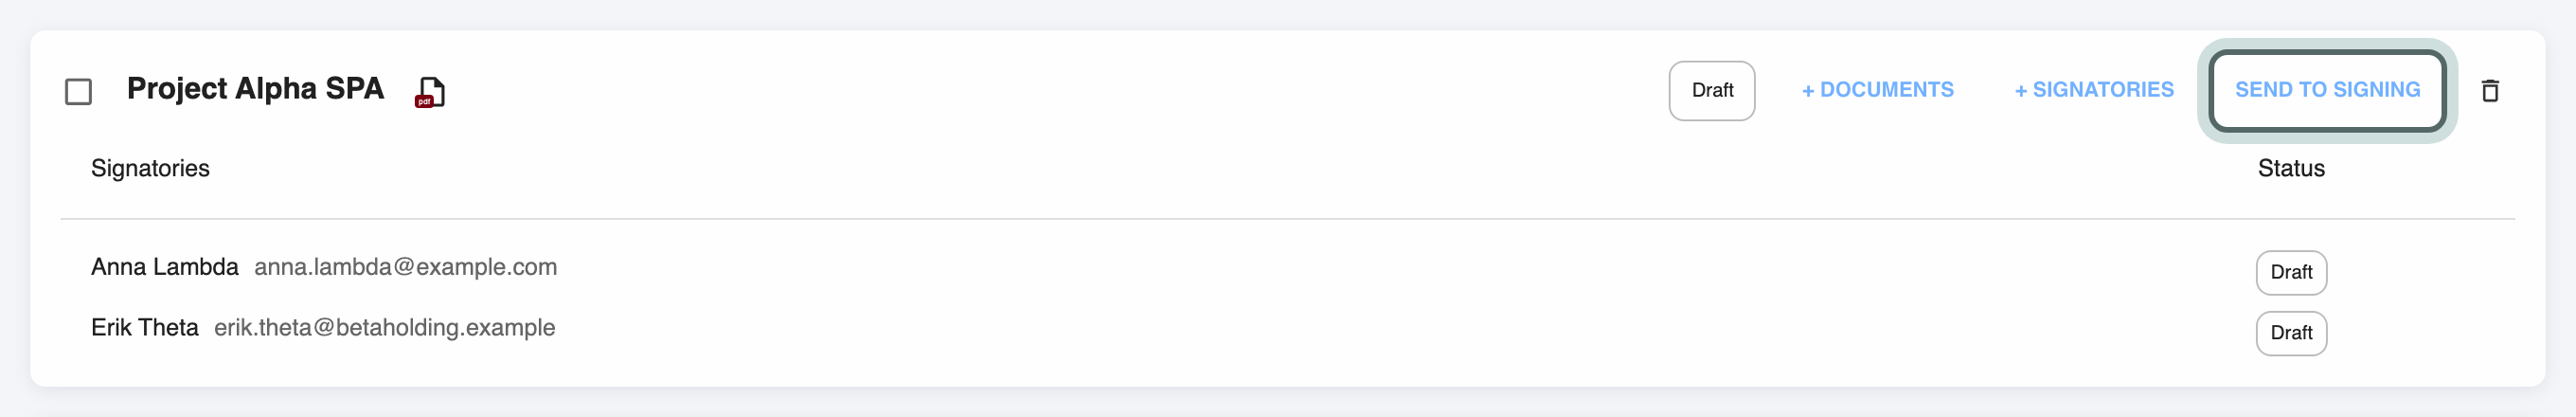2576x417 pixels.
Task: Click the divider line under the Signatories header
Action: point(1287,219)
